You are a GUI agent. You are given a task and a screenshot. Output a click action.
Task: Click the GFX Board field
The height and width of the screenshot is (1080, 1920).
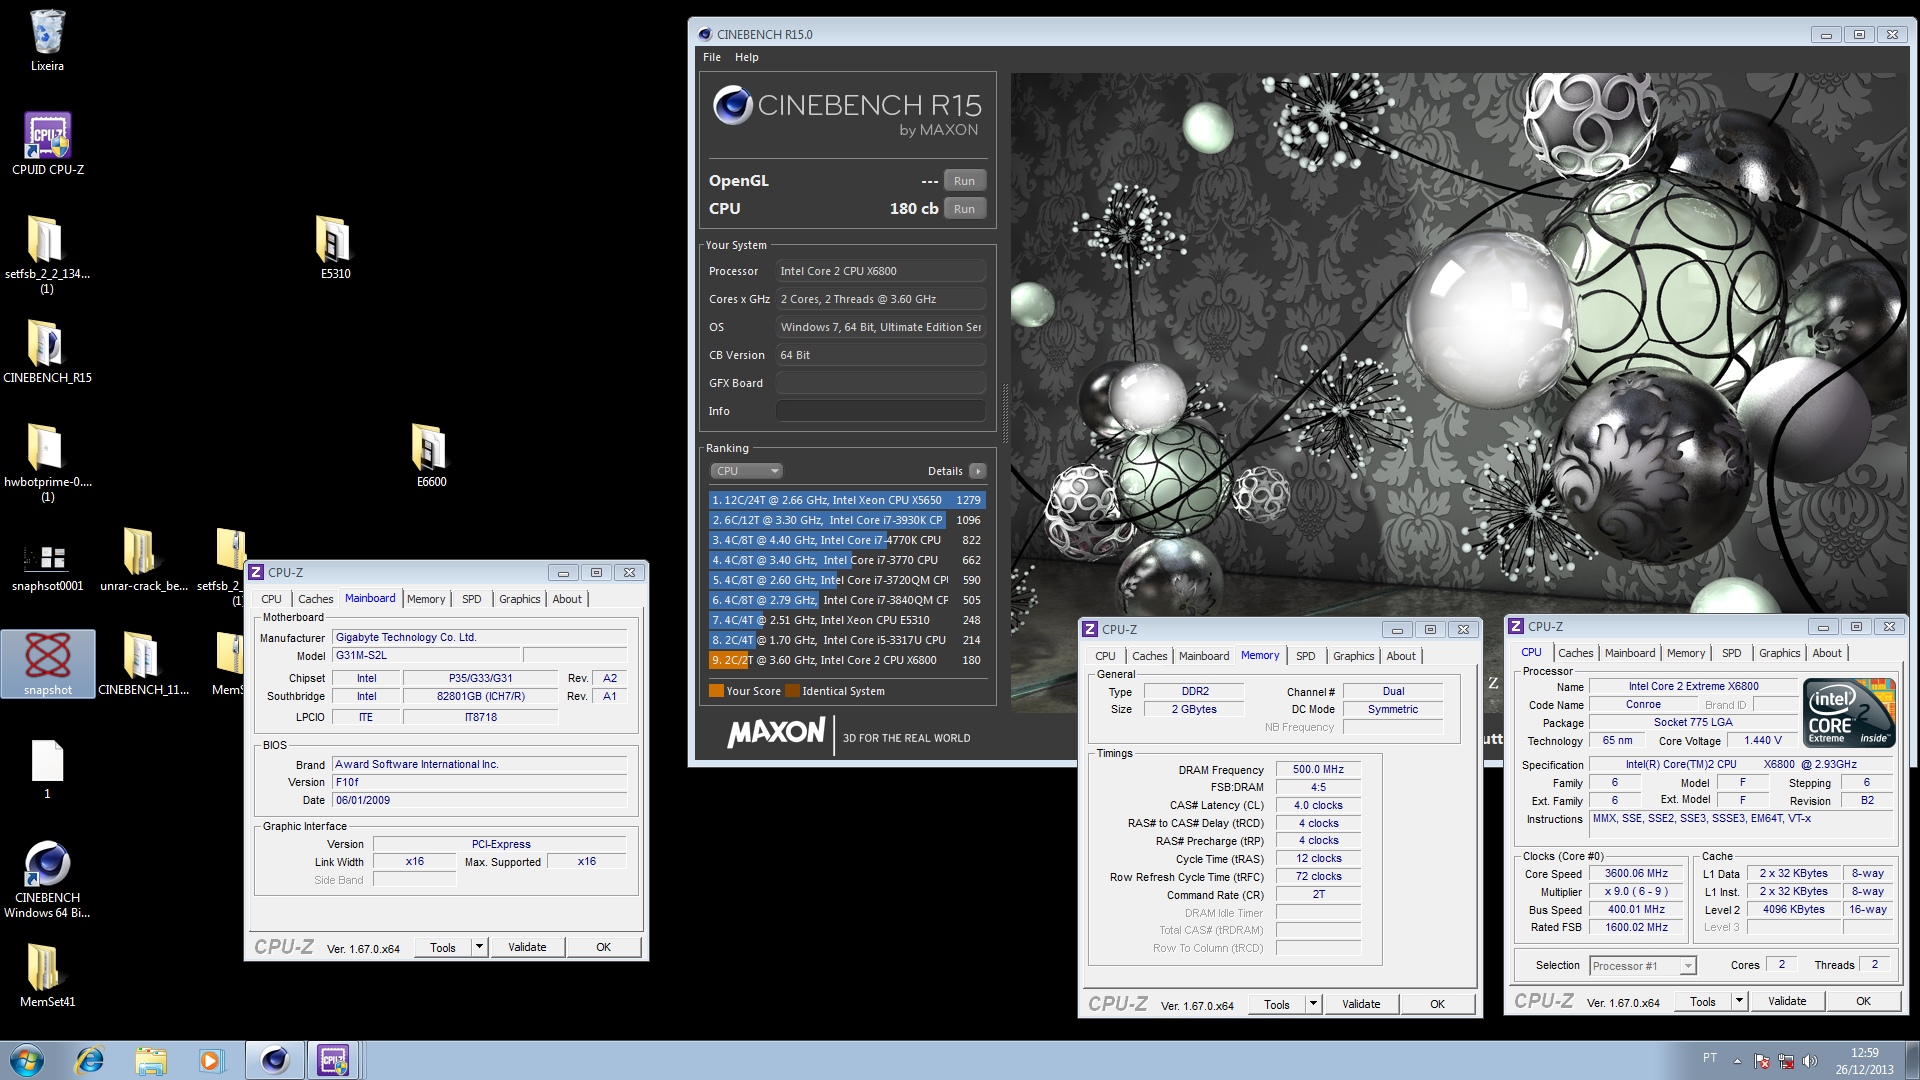click(x=881, y=383)
